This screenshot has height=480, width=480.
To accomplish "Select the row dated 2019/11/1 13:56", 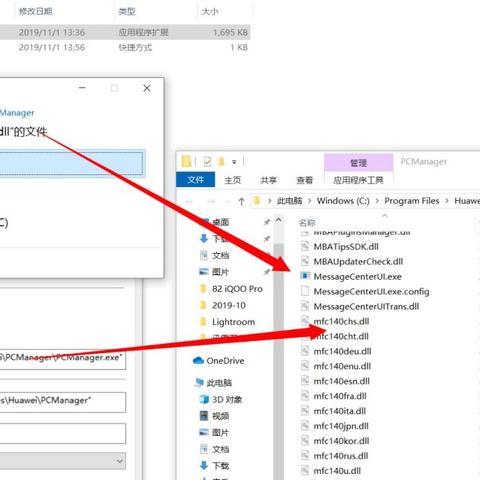I will (x=125, y=47).
